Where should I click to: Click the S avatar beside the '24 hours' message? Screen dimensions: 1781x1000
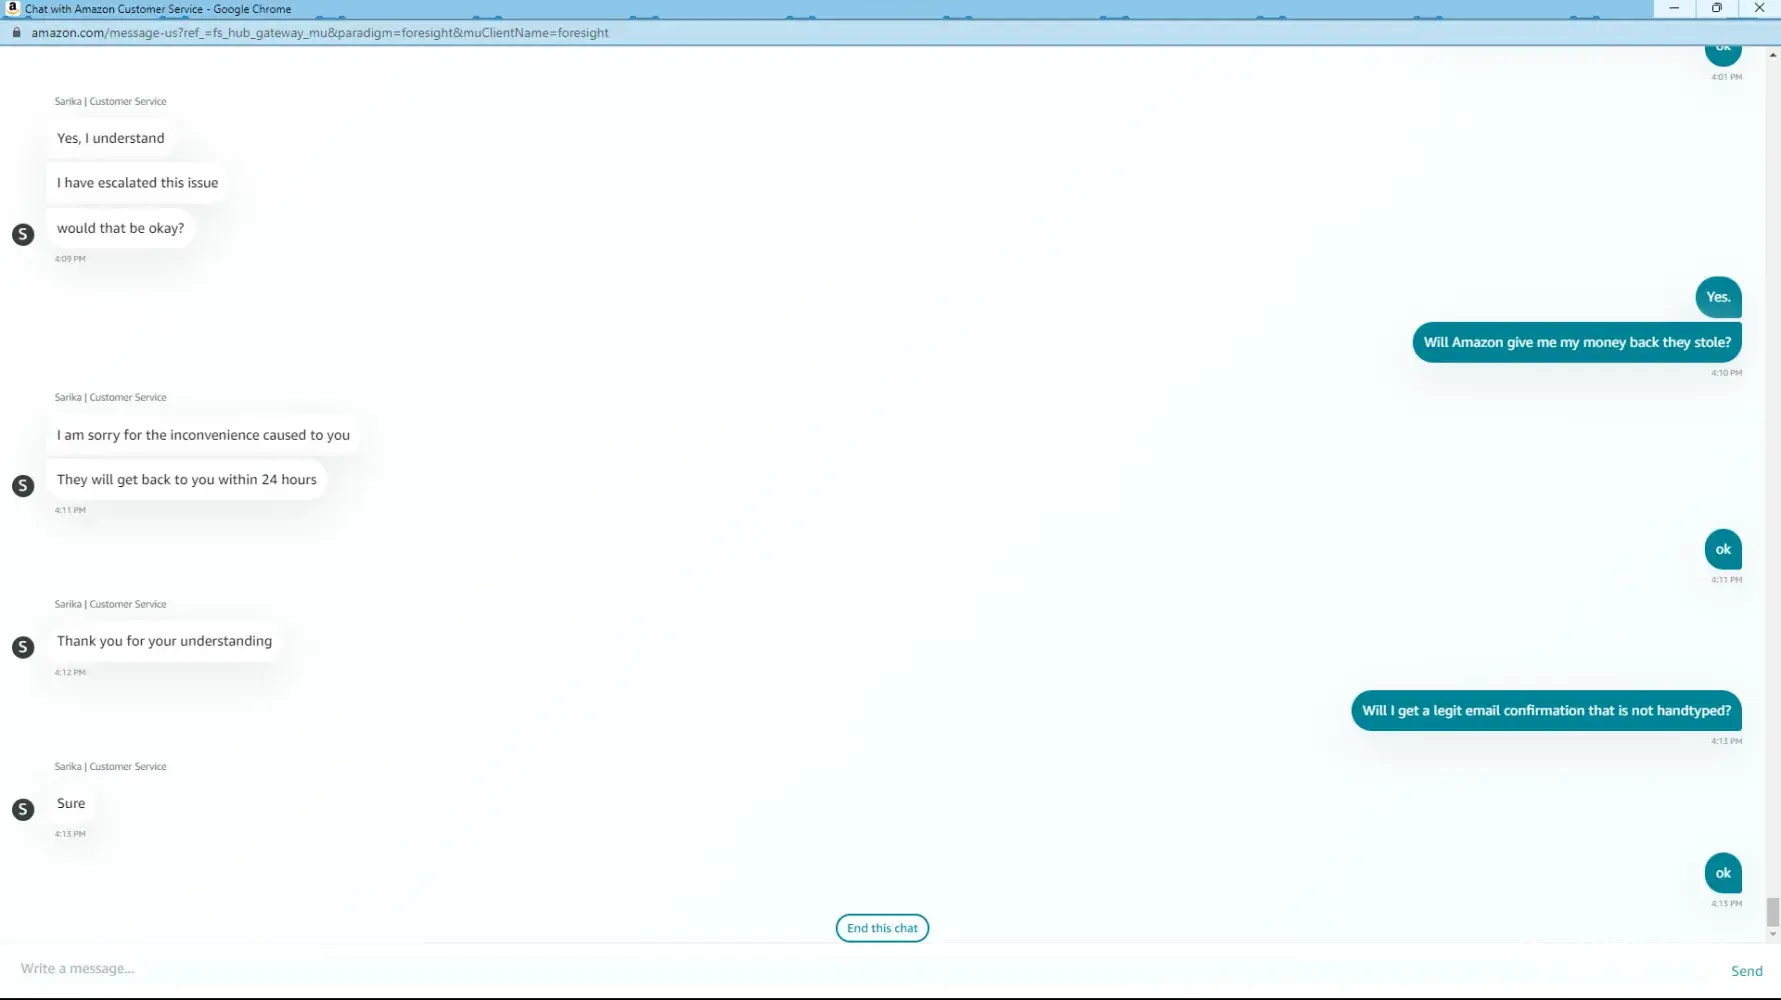tap(23, 486)
